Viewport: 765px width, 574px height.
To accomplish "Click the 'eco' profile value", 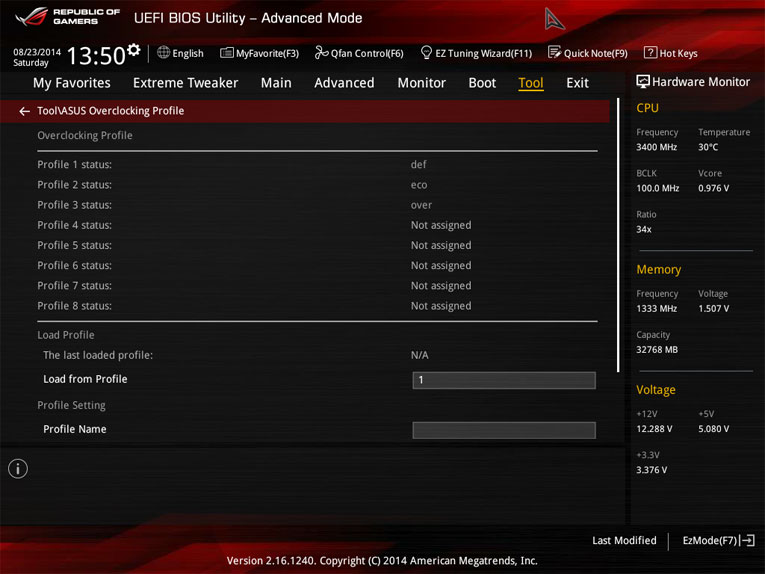I will click(419, 185).
